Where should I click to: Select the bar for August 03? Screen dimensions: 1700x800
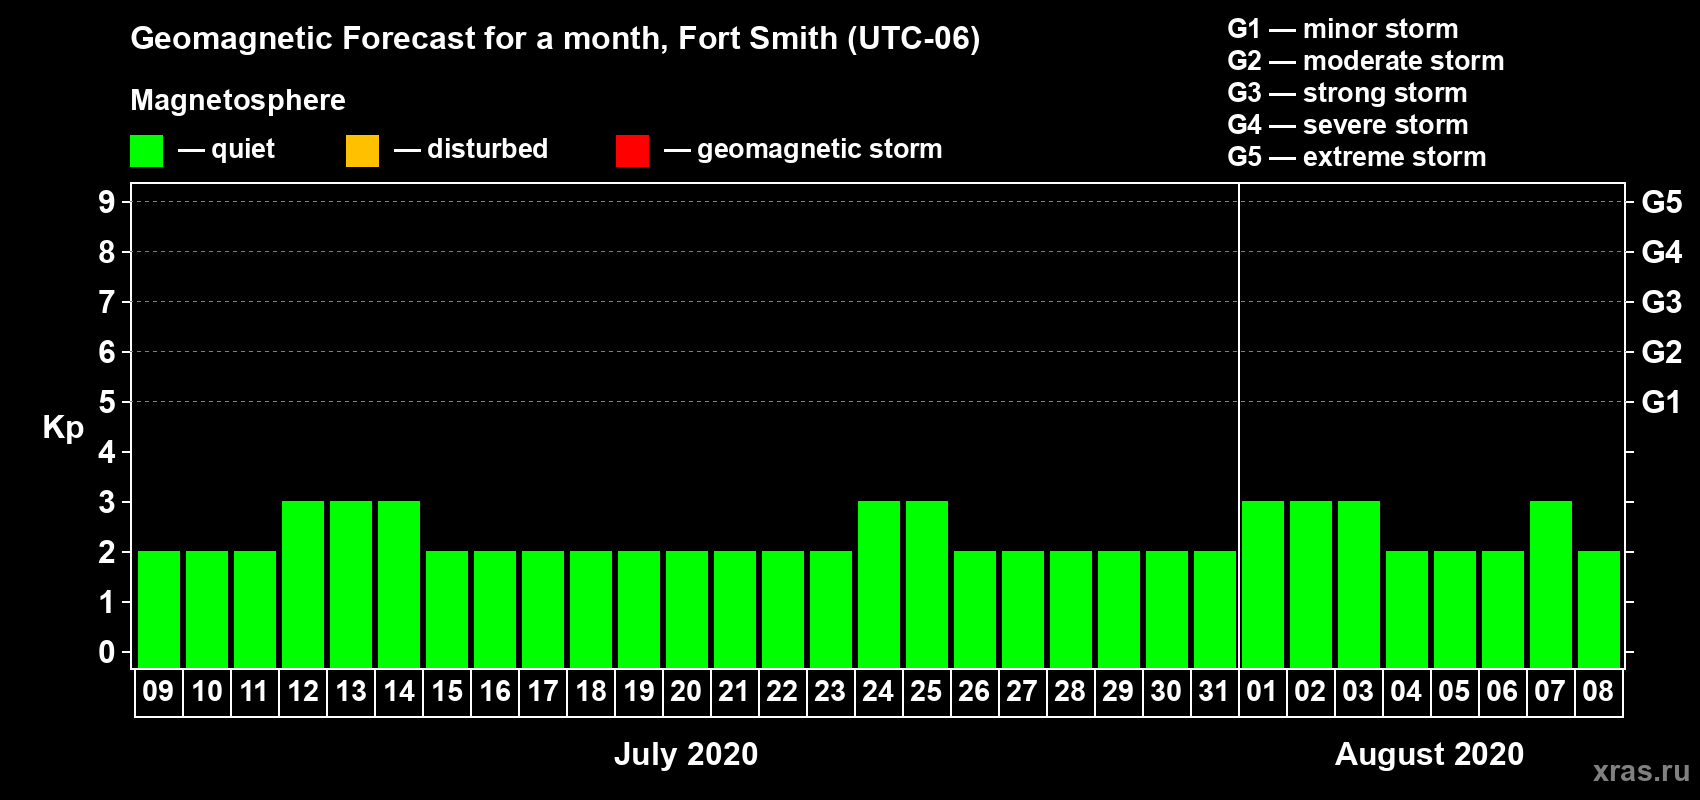1359,584
